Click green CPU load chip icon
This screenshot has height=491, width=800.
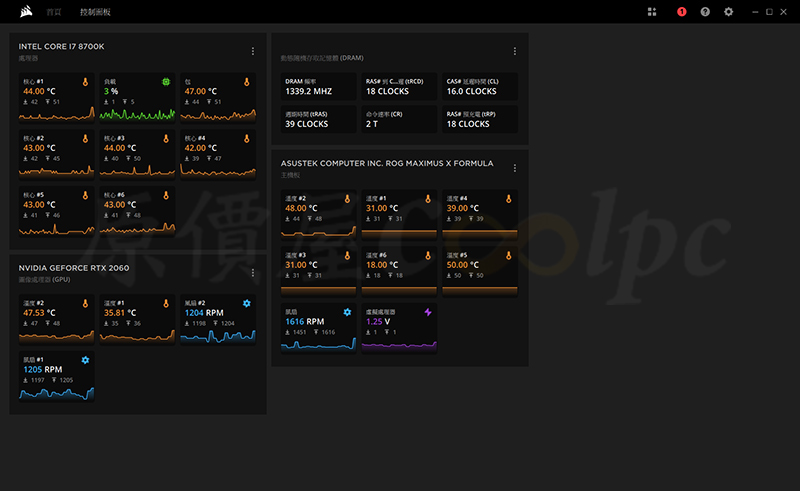tap(166, 82)
